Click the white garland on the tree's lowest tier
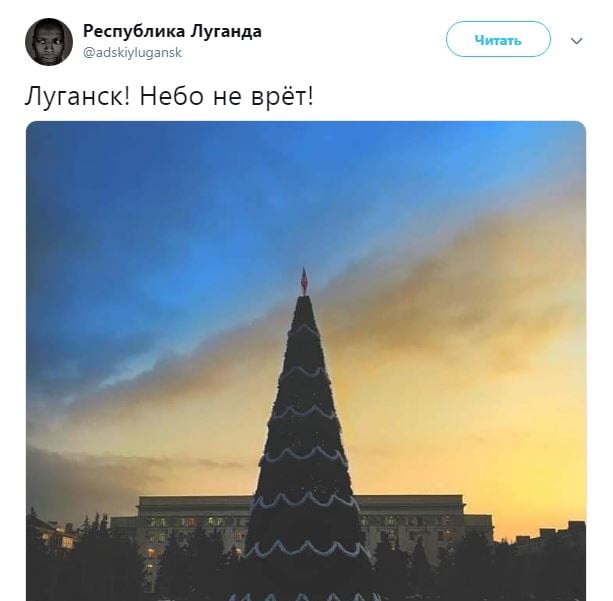 [307, 547]
